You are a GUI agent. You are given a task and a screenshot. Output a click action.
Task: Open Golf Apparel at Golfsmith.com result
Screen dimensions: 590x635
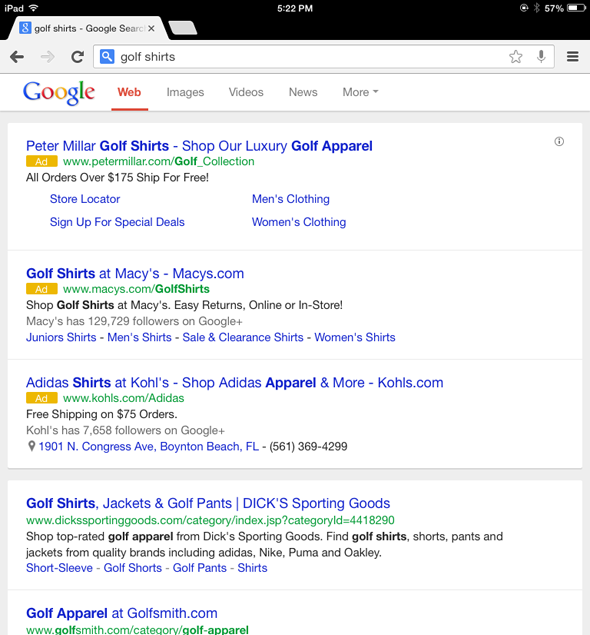pos(121,613)
